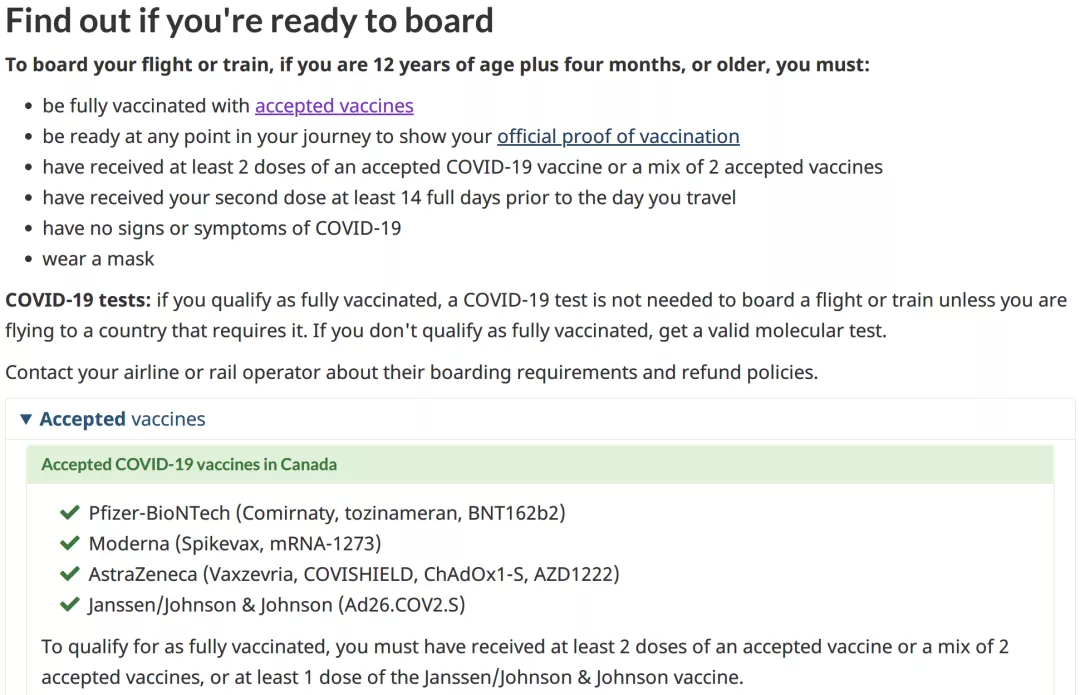Open the accepted vaccines link
The image size is (1080, 695).
coord(334,105)
